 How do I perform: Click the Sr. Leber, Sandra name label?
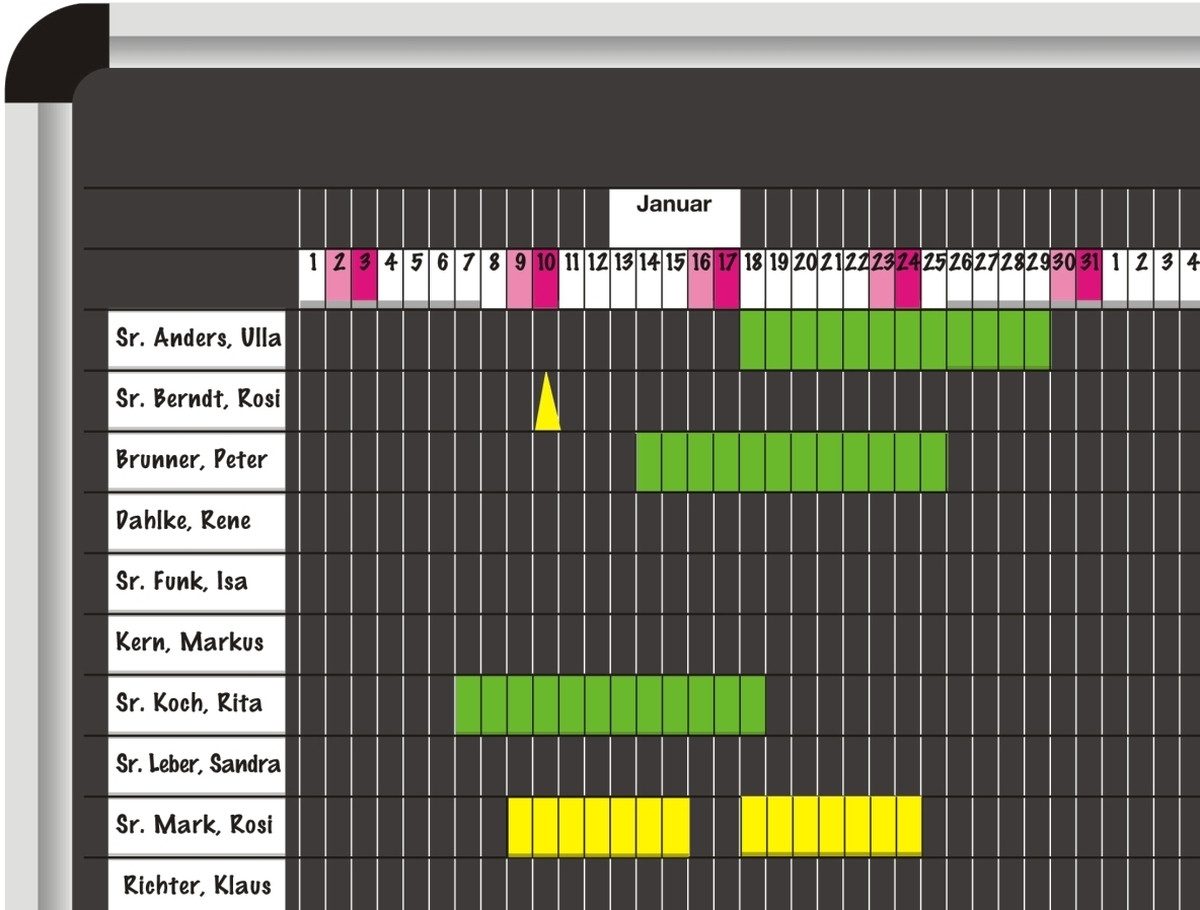(x=197, y=765)
